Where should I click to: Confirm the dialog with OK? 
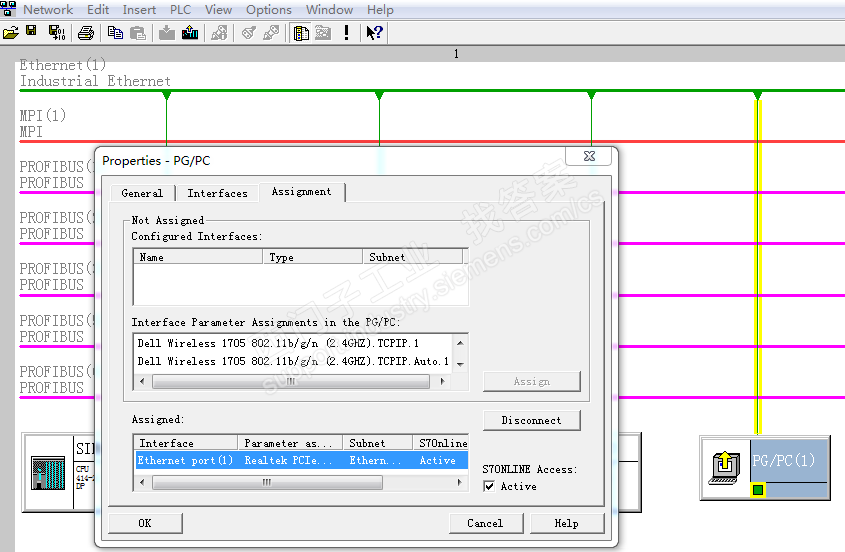click(145, 523)
